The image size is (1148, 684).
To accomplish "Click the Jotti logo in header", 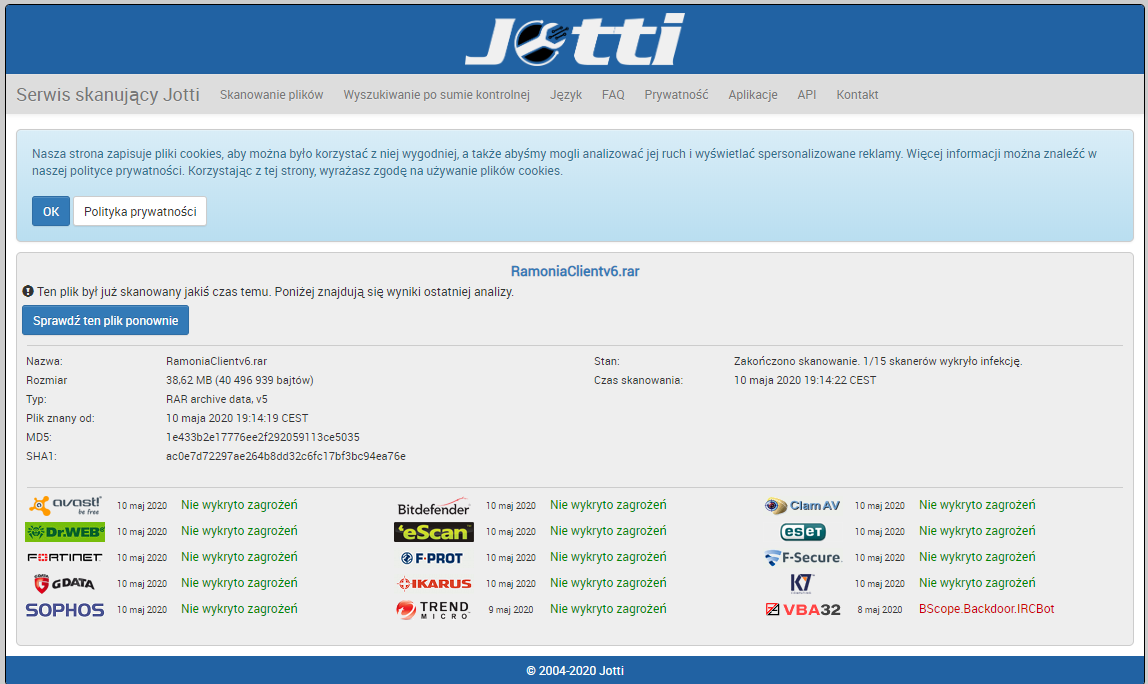I will pyautogui.click(x=574, y=40).
